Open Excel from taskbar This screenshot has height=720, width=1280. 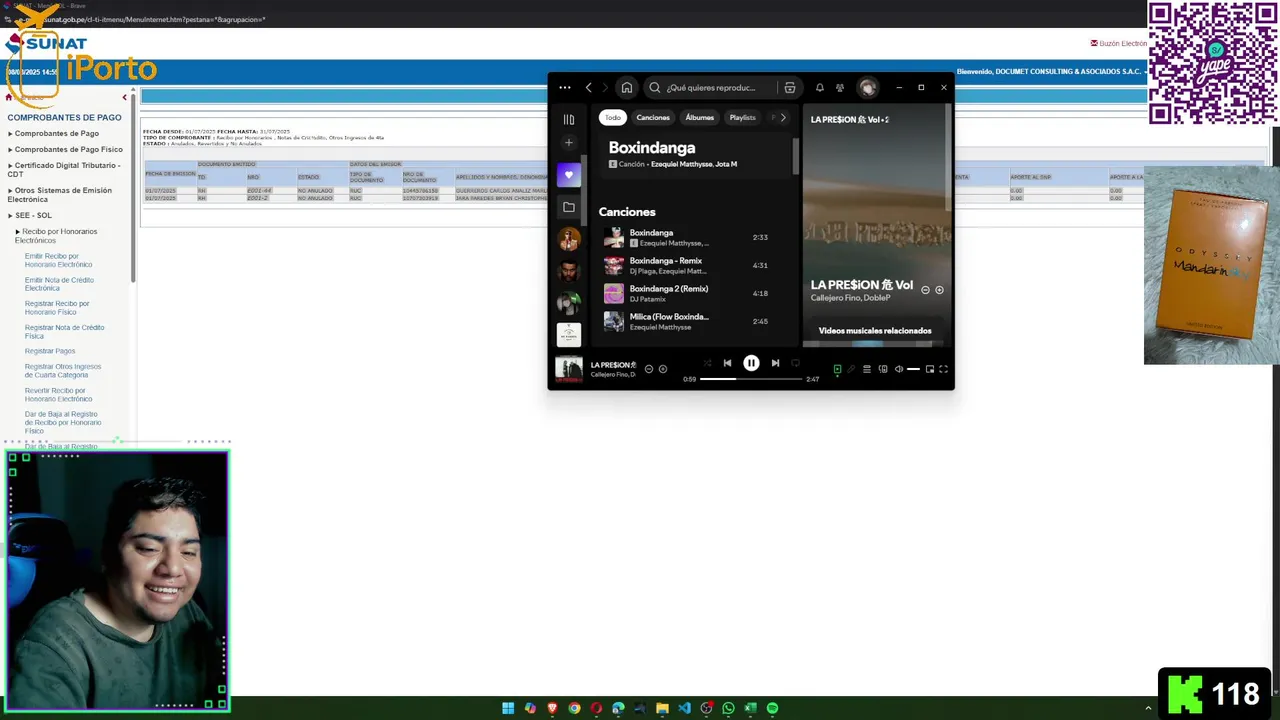click(750, 708)
